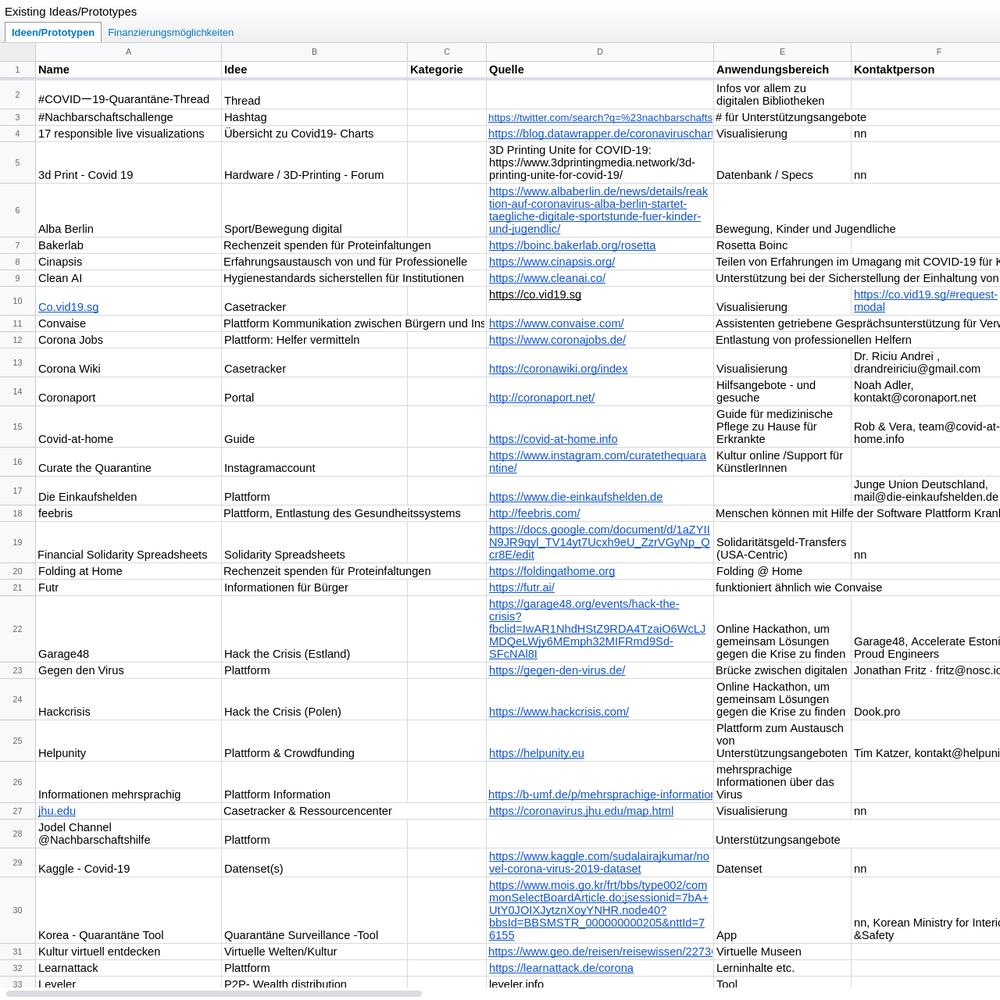Select the Kontaktperson header cell

click(925, 70)
